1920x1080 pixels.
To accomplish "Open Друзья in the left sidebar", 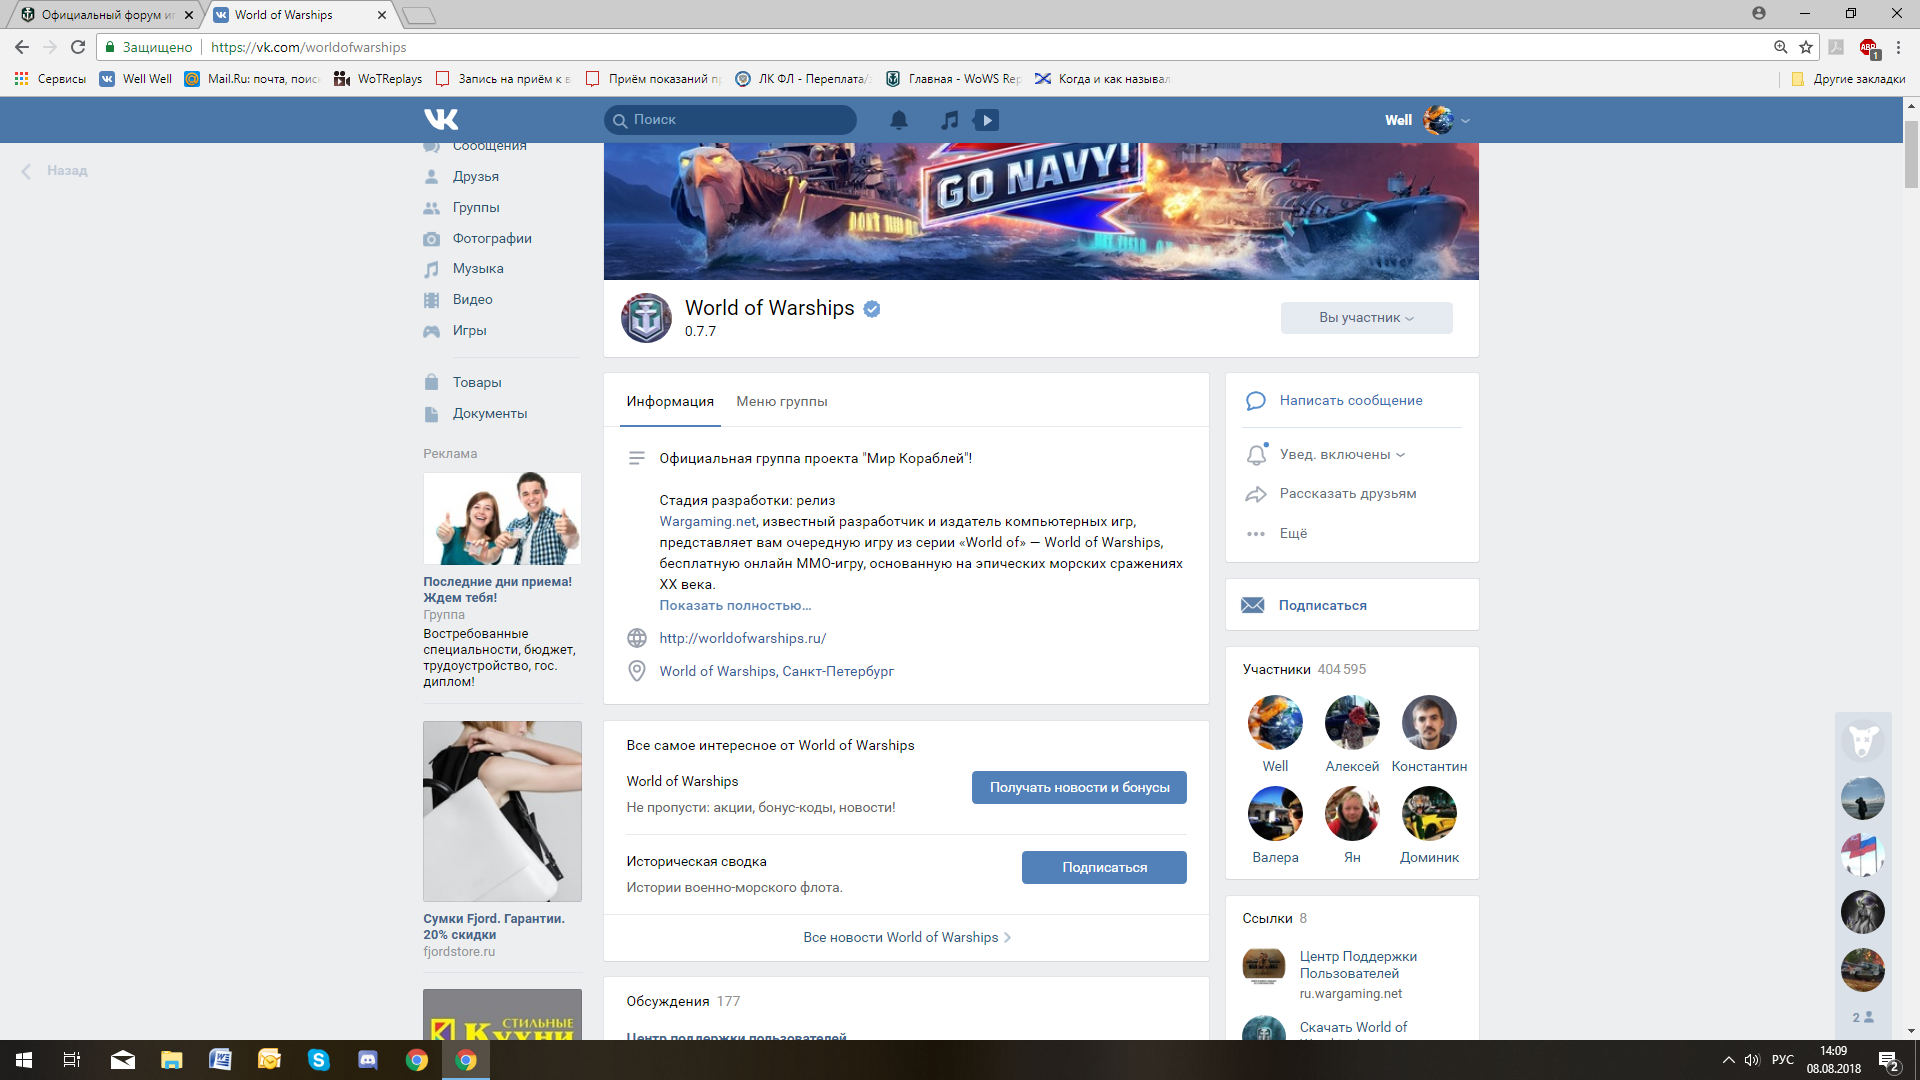I will [x=475, y=177].
